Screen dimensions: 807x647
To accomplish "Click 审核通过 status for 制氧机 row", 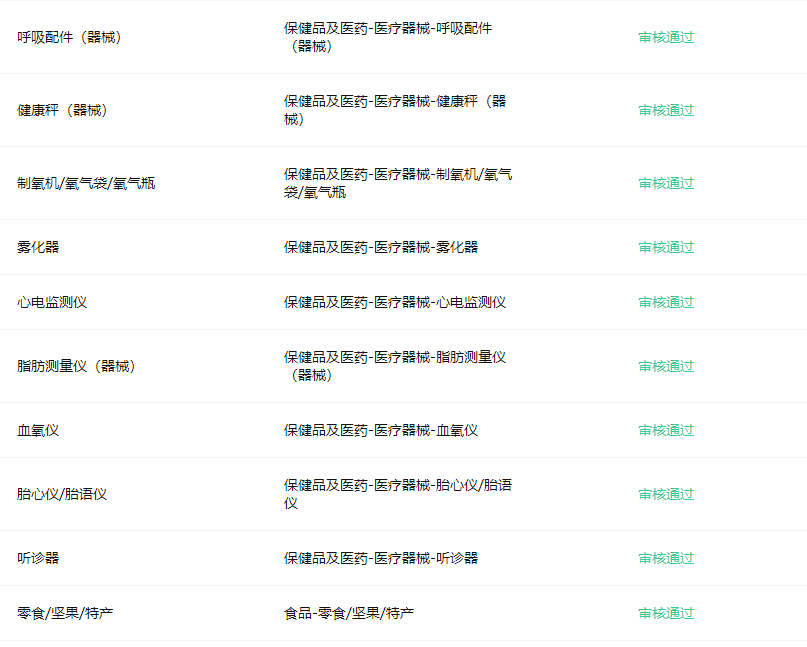I will (x=666, y=183).
